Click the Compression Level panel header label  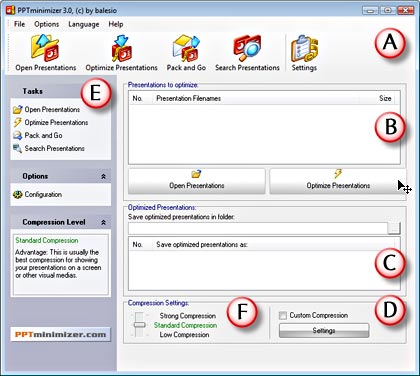click(54, 222)
